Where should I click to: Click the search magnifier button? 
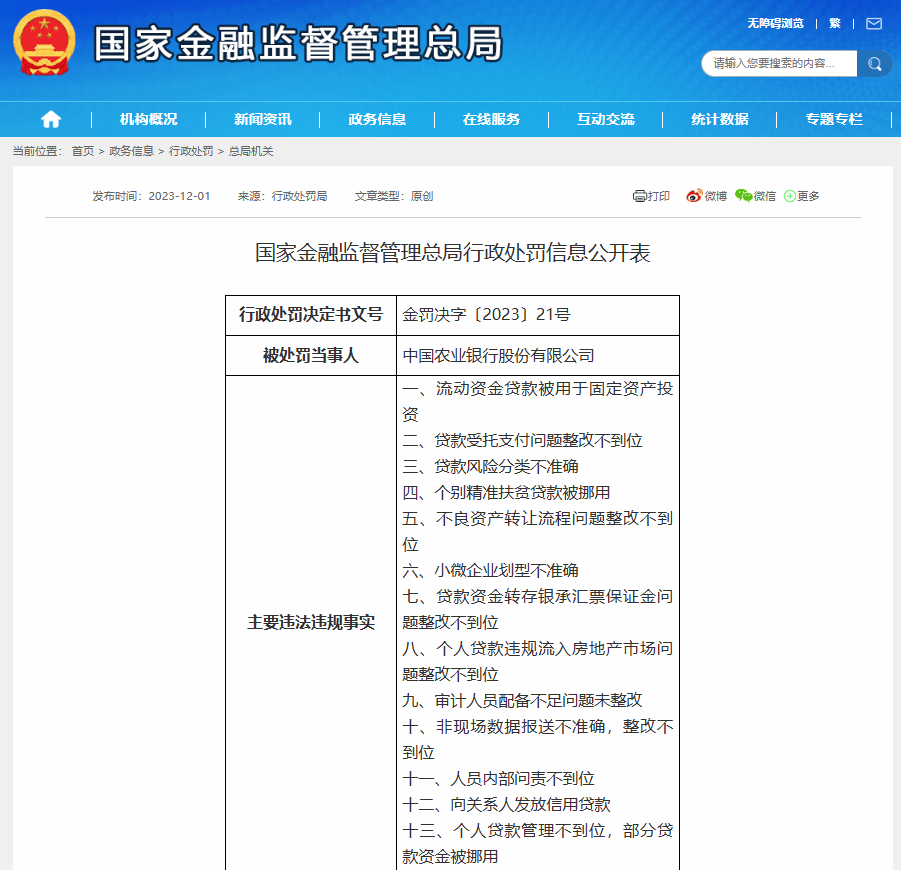[x=874, y=63]
